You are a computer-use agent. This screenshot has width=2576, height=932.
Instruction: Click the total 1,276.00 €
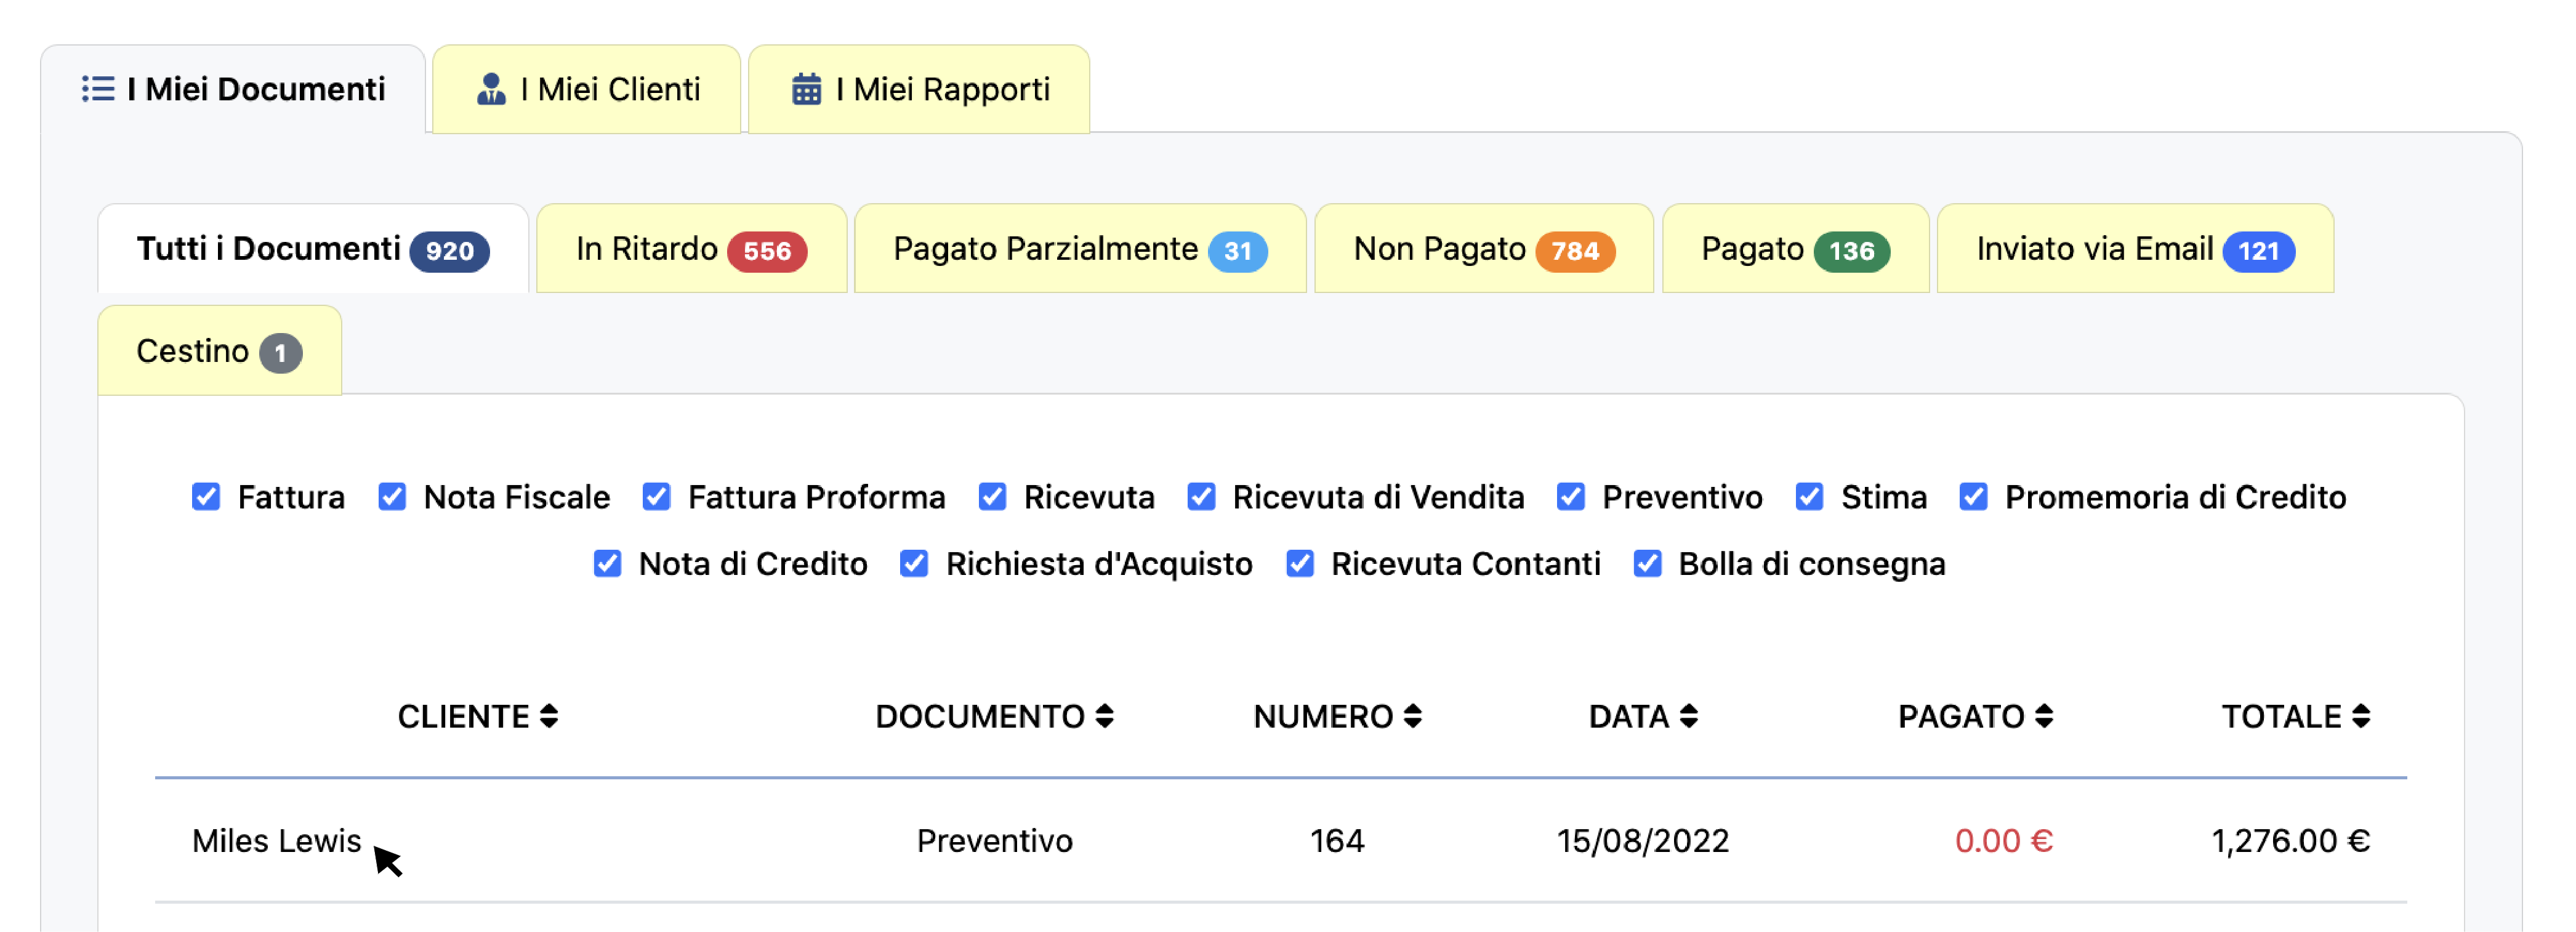click(2290, 841)
